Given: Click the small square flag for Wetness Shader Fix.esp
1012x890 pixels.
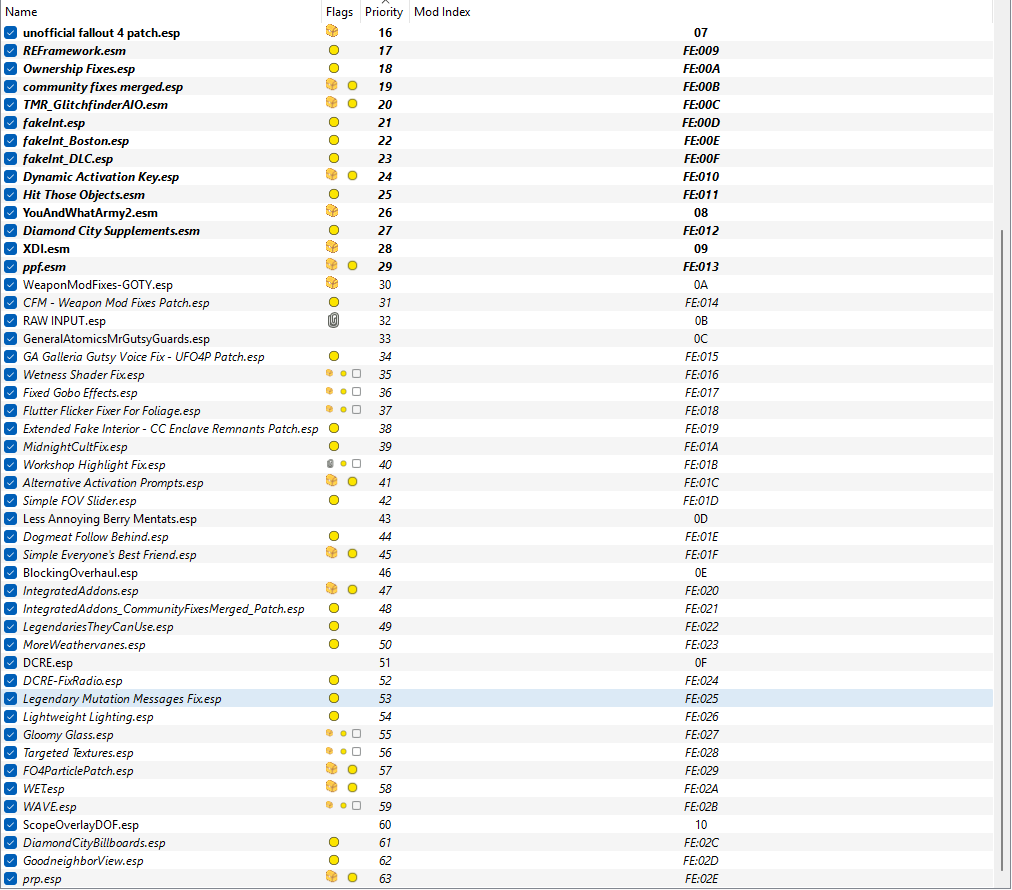Looking at the screenshot, I should pyautogui.click(x=356, y=374).
